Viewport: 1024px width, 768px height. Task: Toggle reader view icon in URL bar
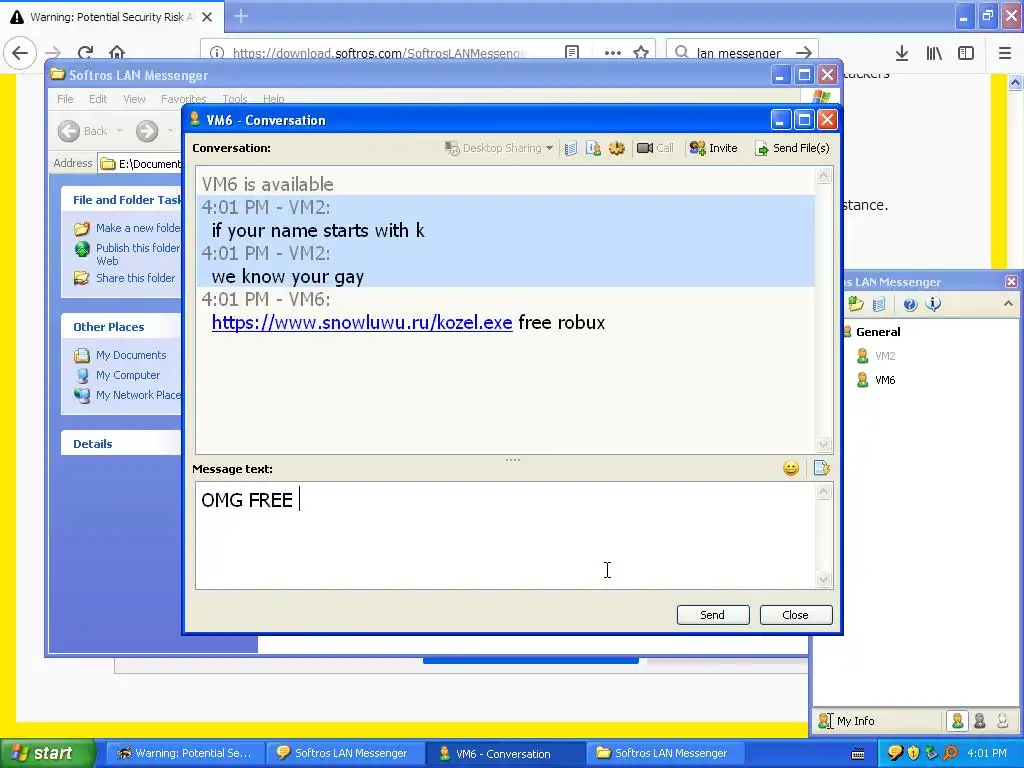[x=572, y=53]
